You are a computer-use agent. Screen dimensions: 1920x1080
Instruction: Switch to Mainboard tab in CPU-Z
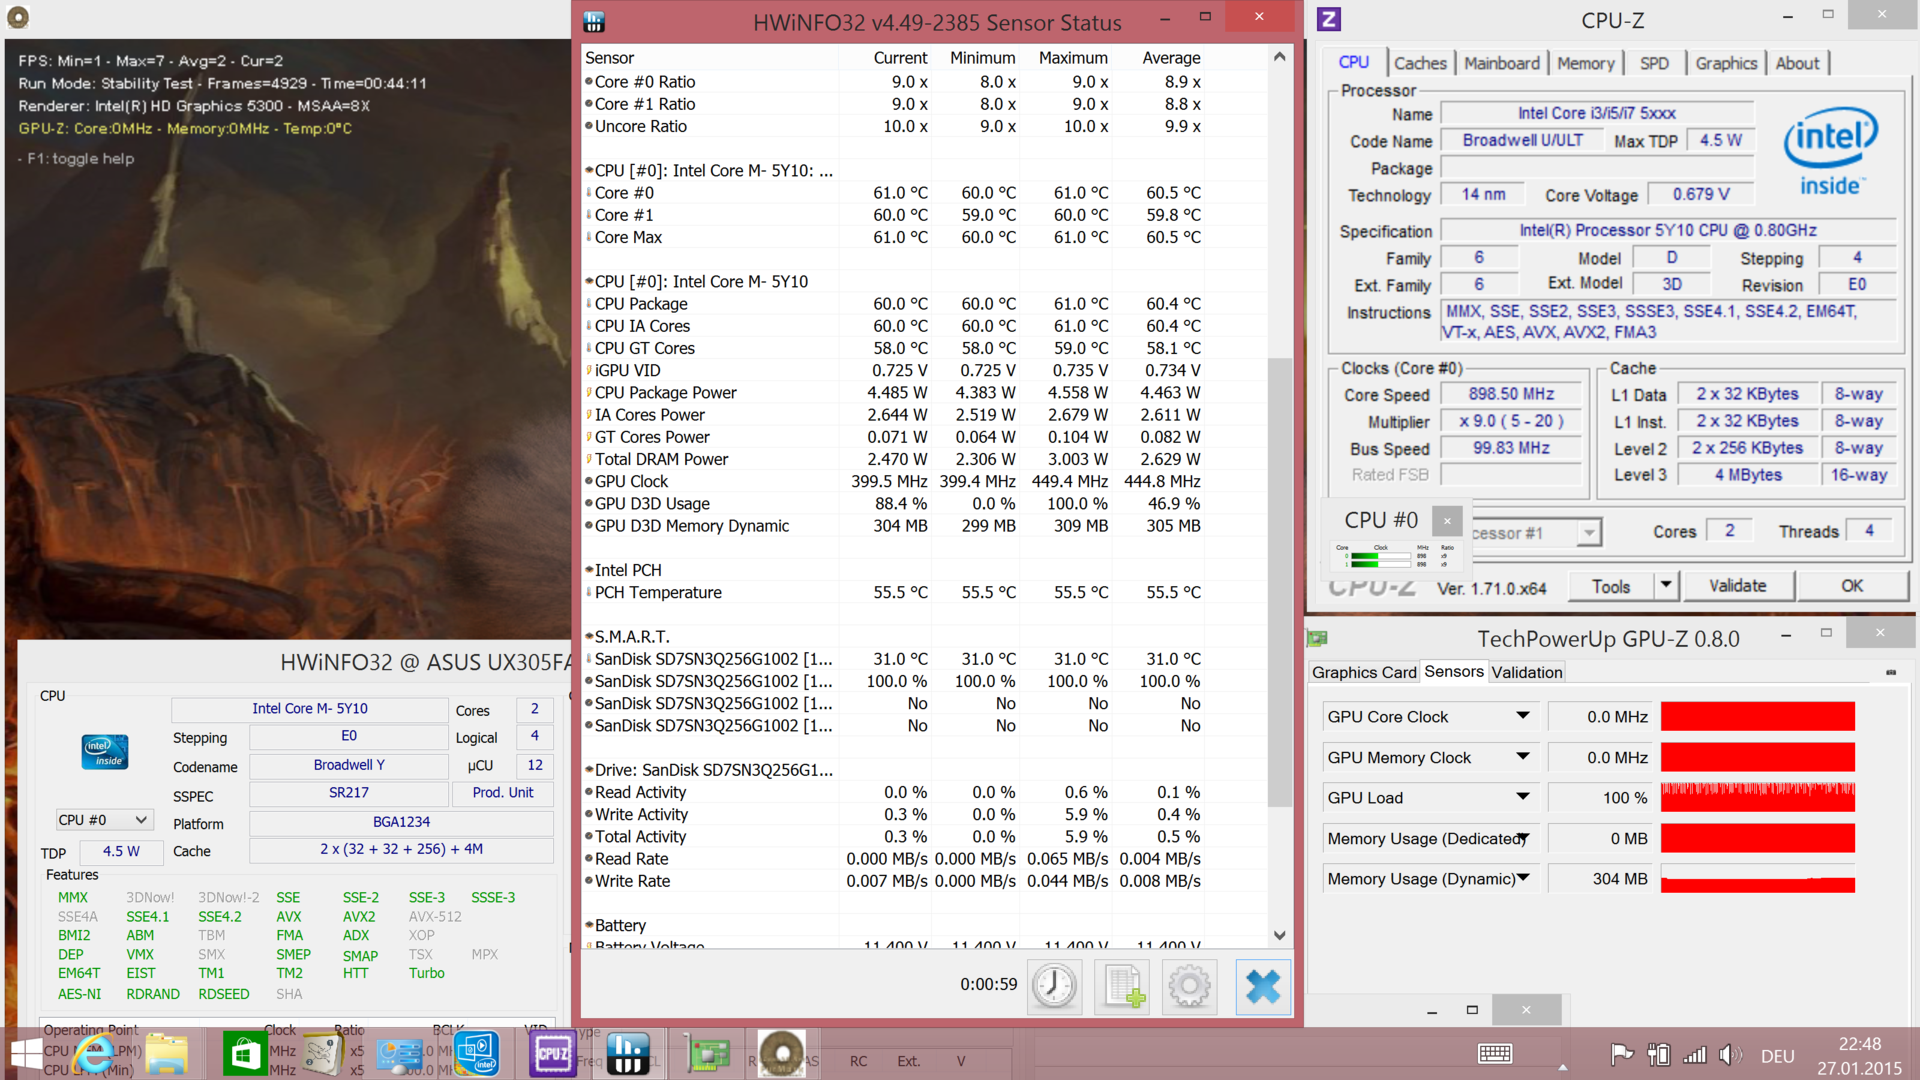click(1502, 63)
